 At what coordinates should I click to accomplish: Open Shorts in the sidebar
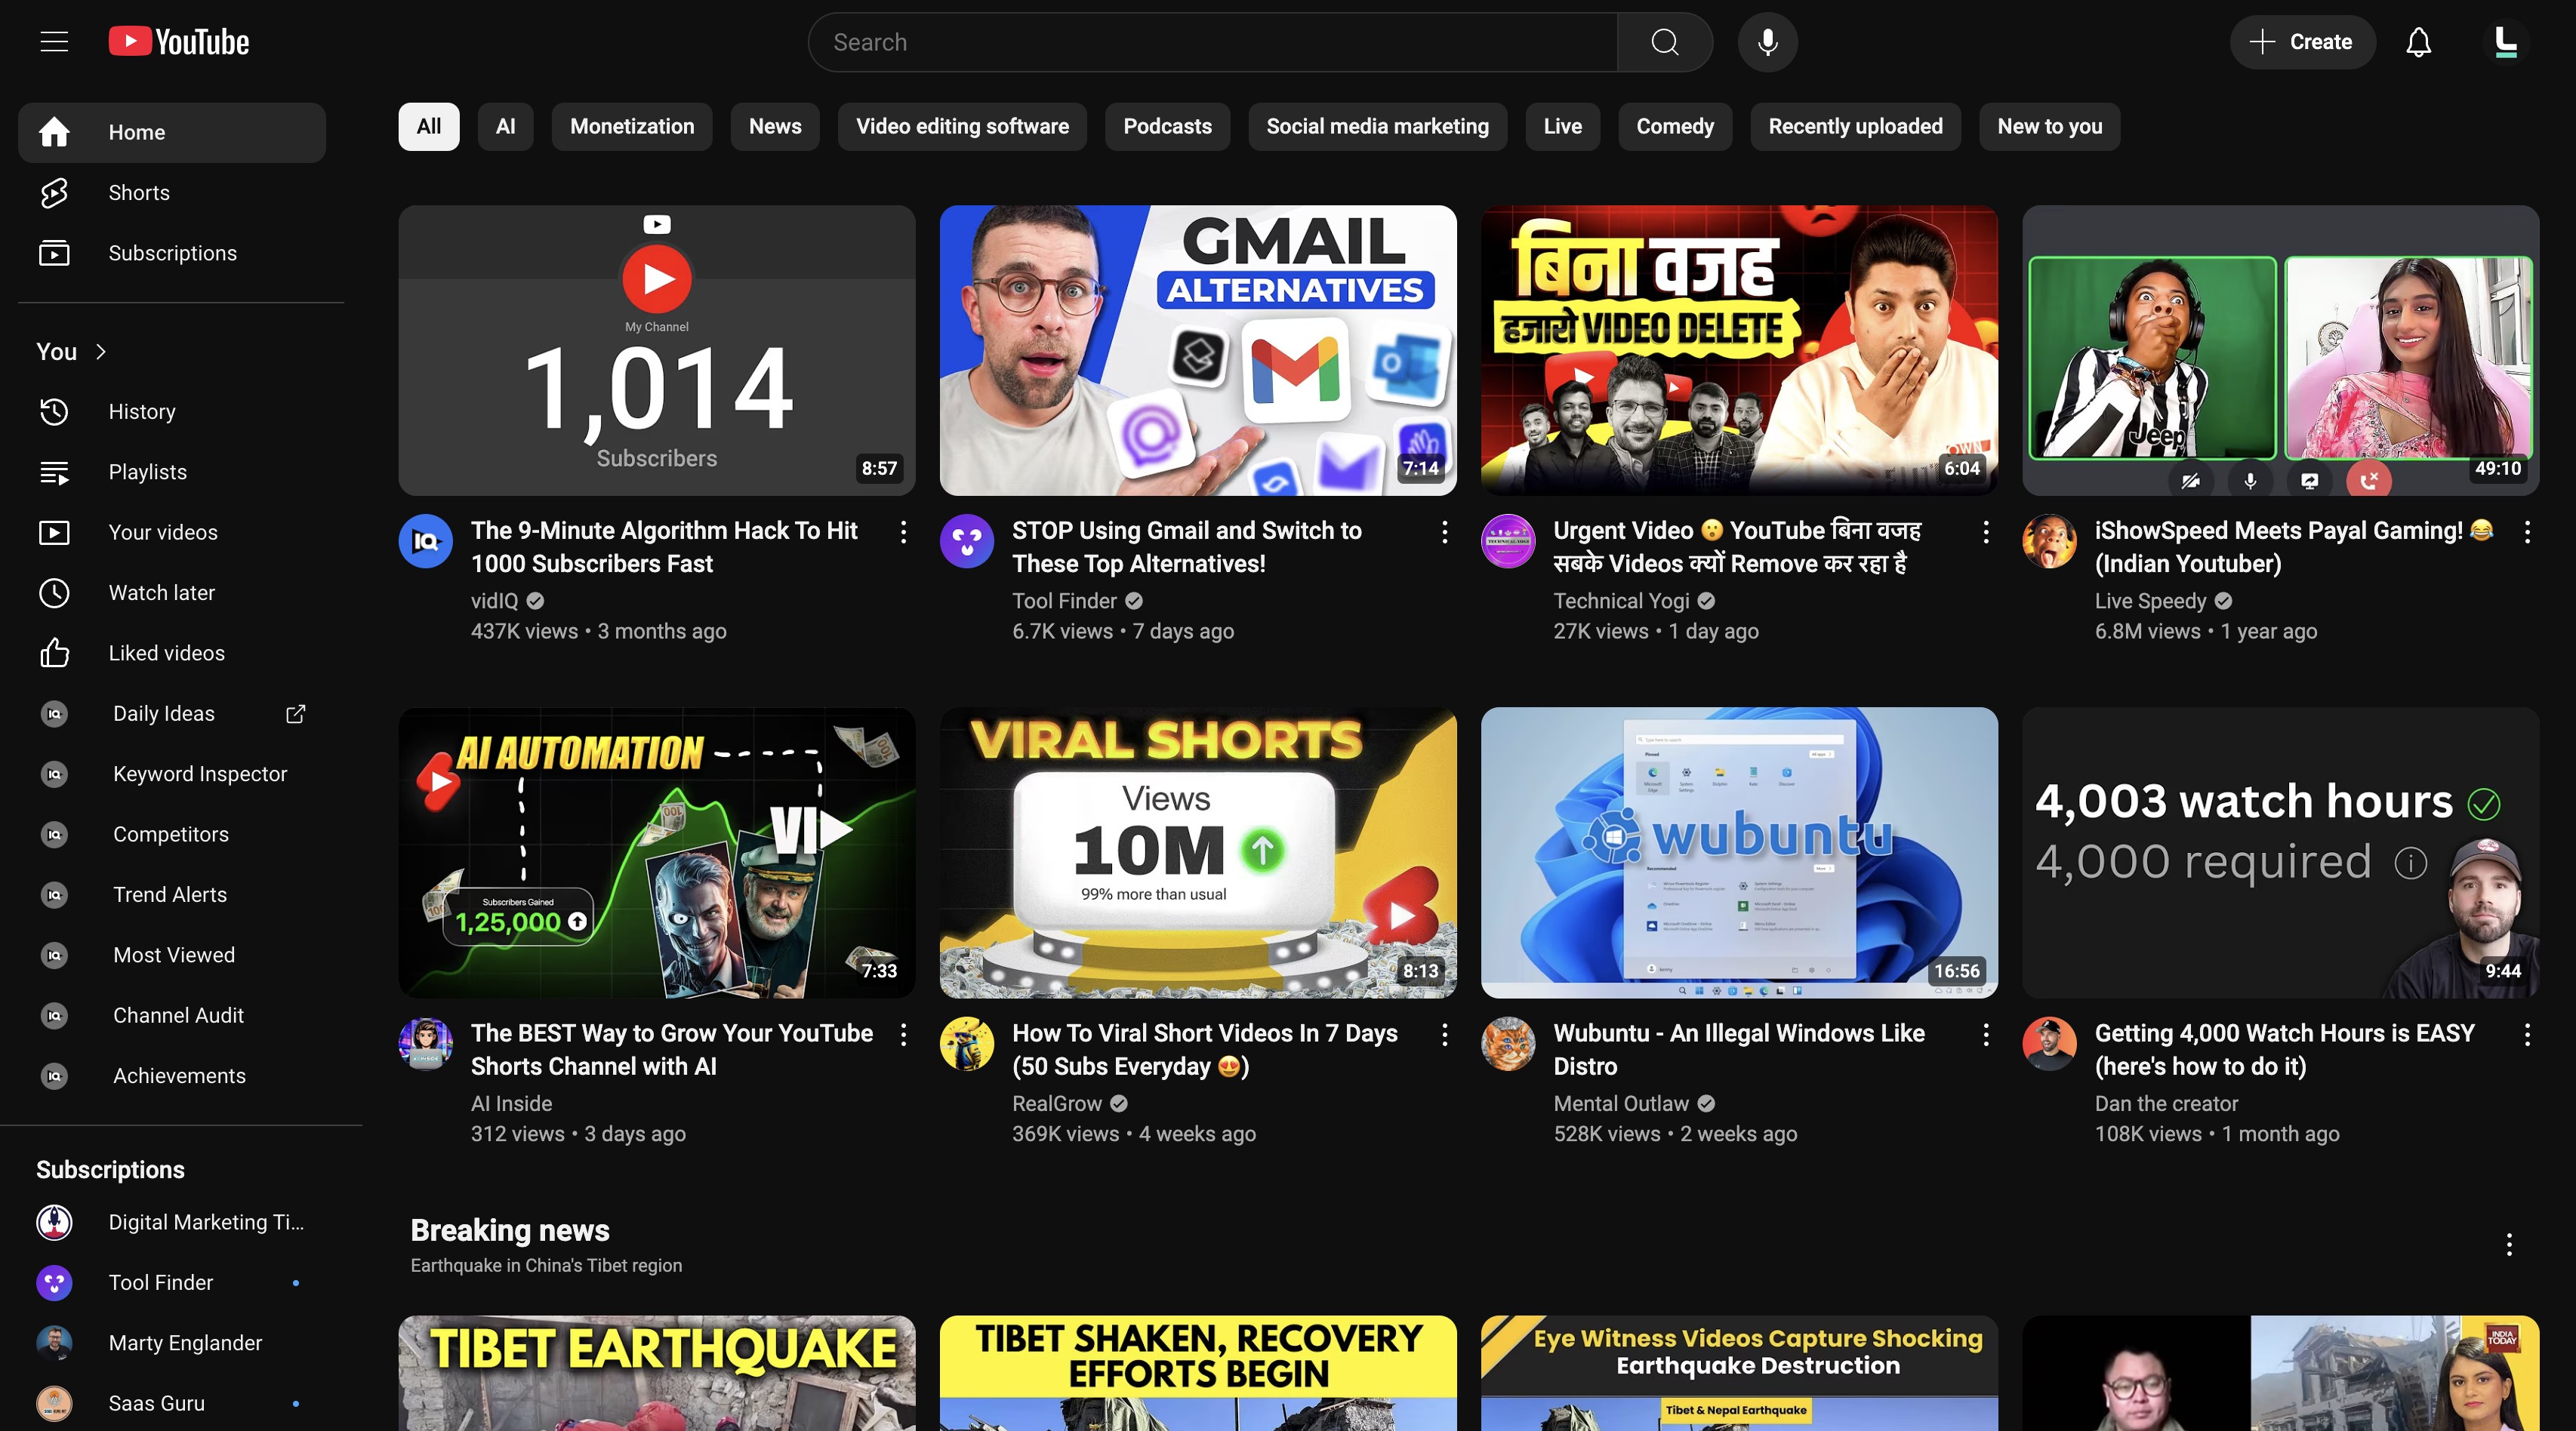pos(172,193)
